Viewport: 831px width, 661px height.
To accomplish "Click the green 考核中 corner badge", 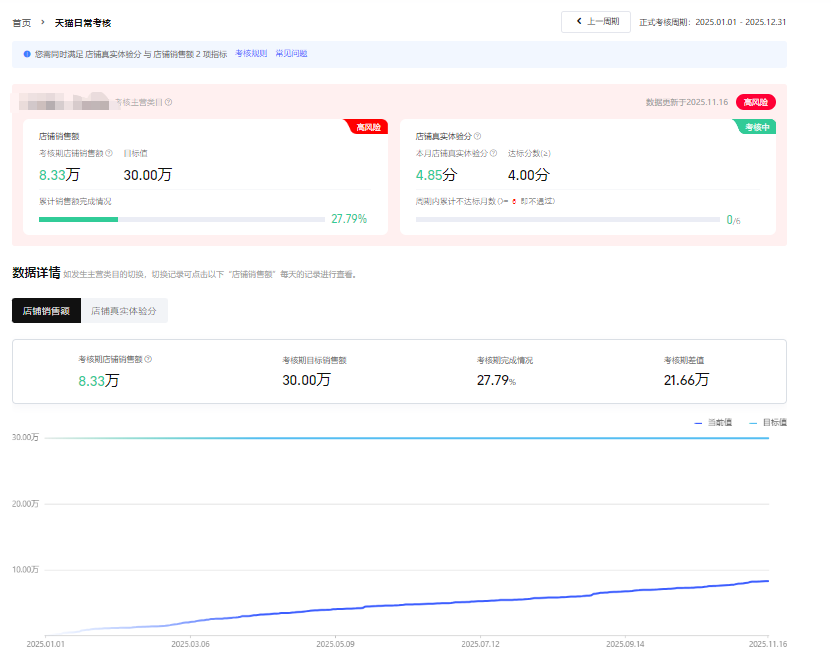I will (757, 127).
